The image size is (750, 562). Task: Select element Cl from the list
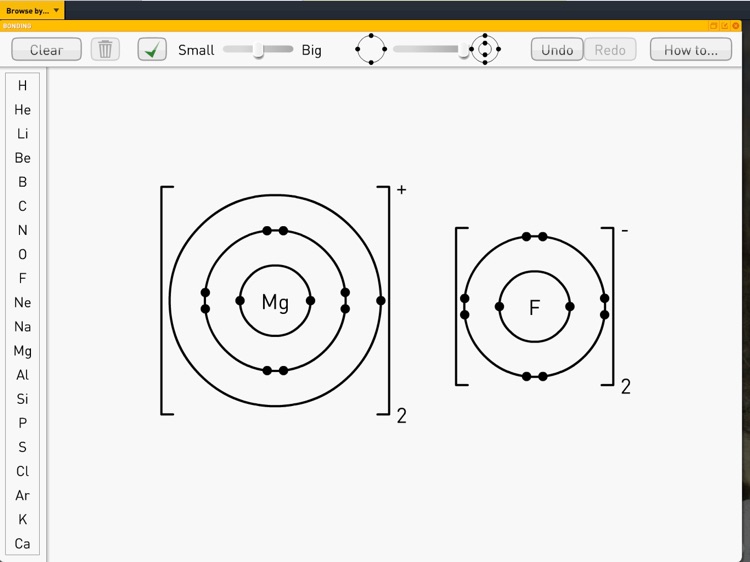click(22, 471)
